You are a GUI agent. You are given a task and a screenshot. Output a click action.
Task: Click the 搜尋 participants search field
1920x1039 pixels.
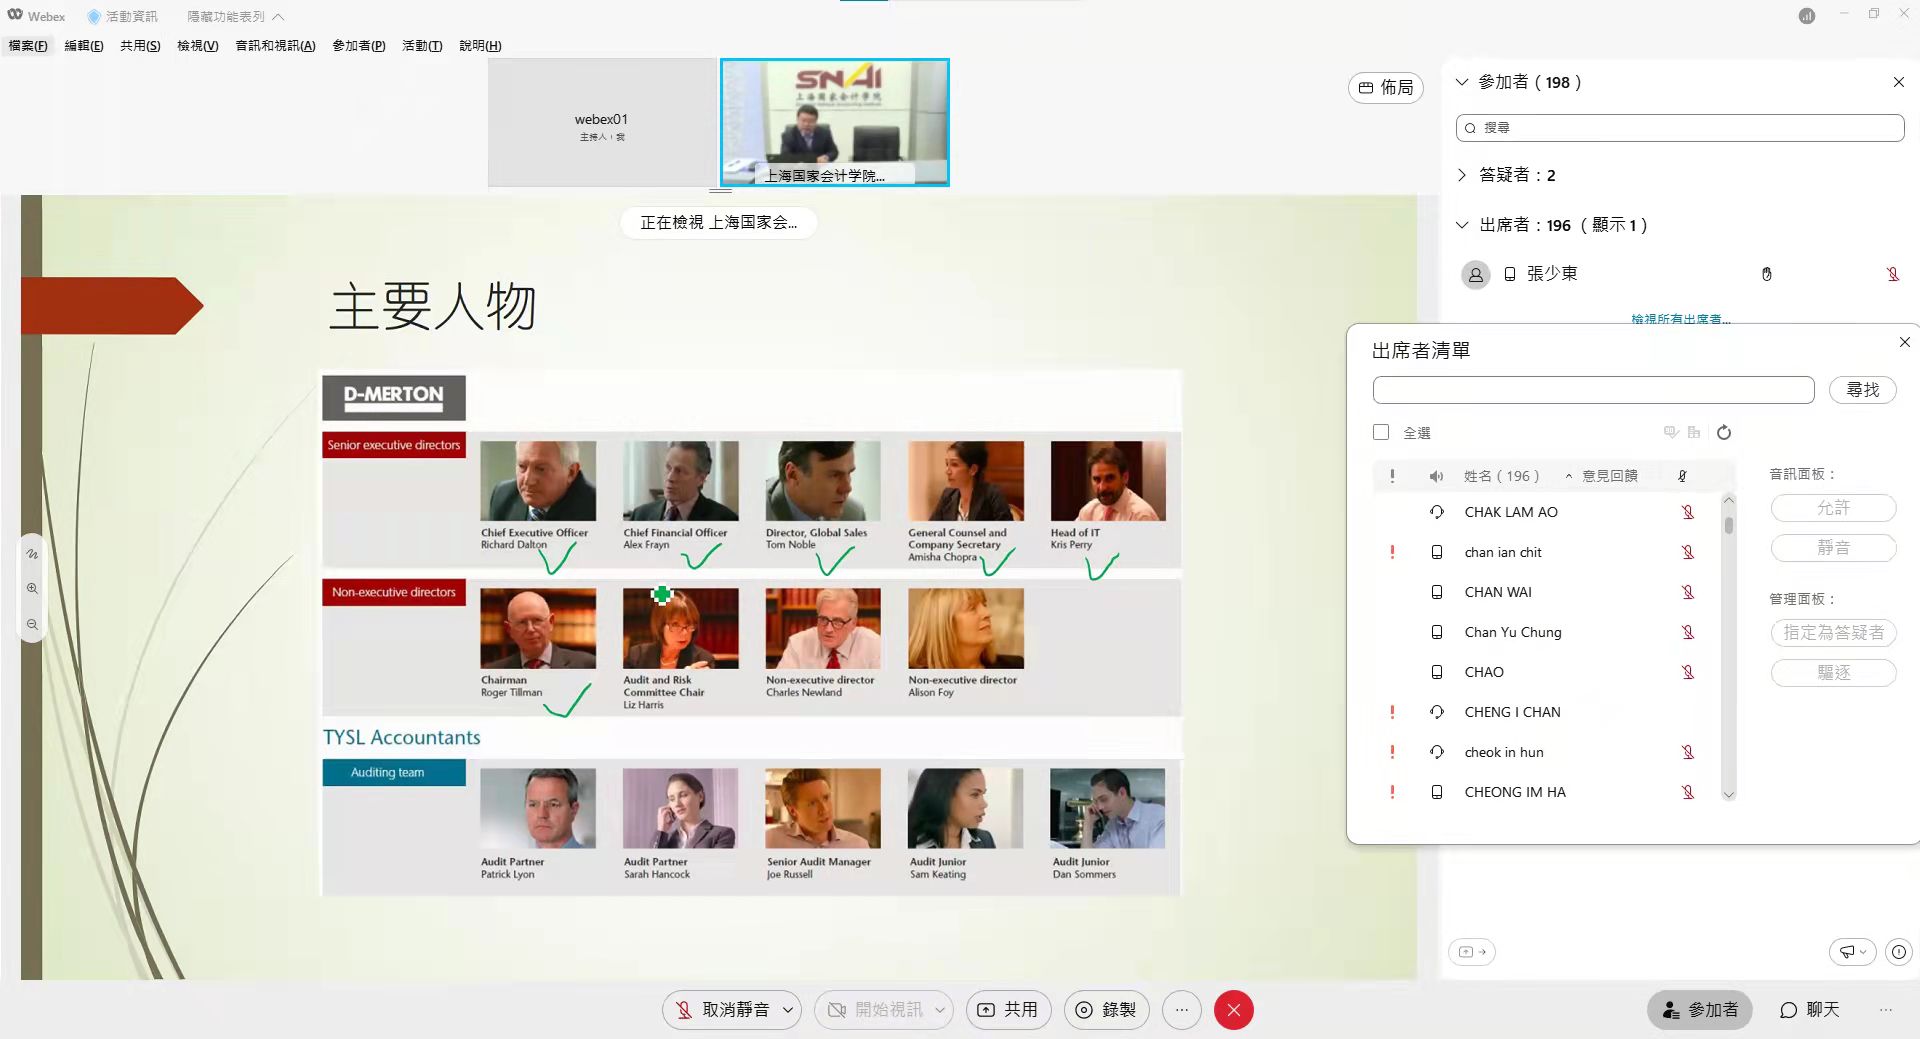[x=1680, y=128]
